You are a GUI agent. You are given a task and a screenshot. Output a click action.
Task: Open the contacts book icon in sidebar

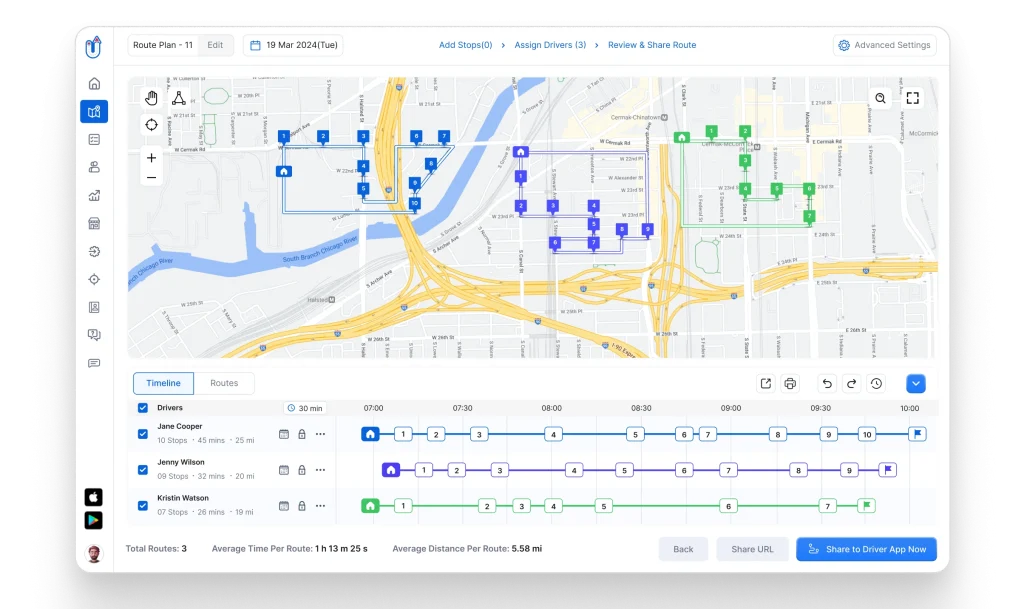94,307
